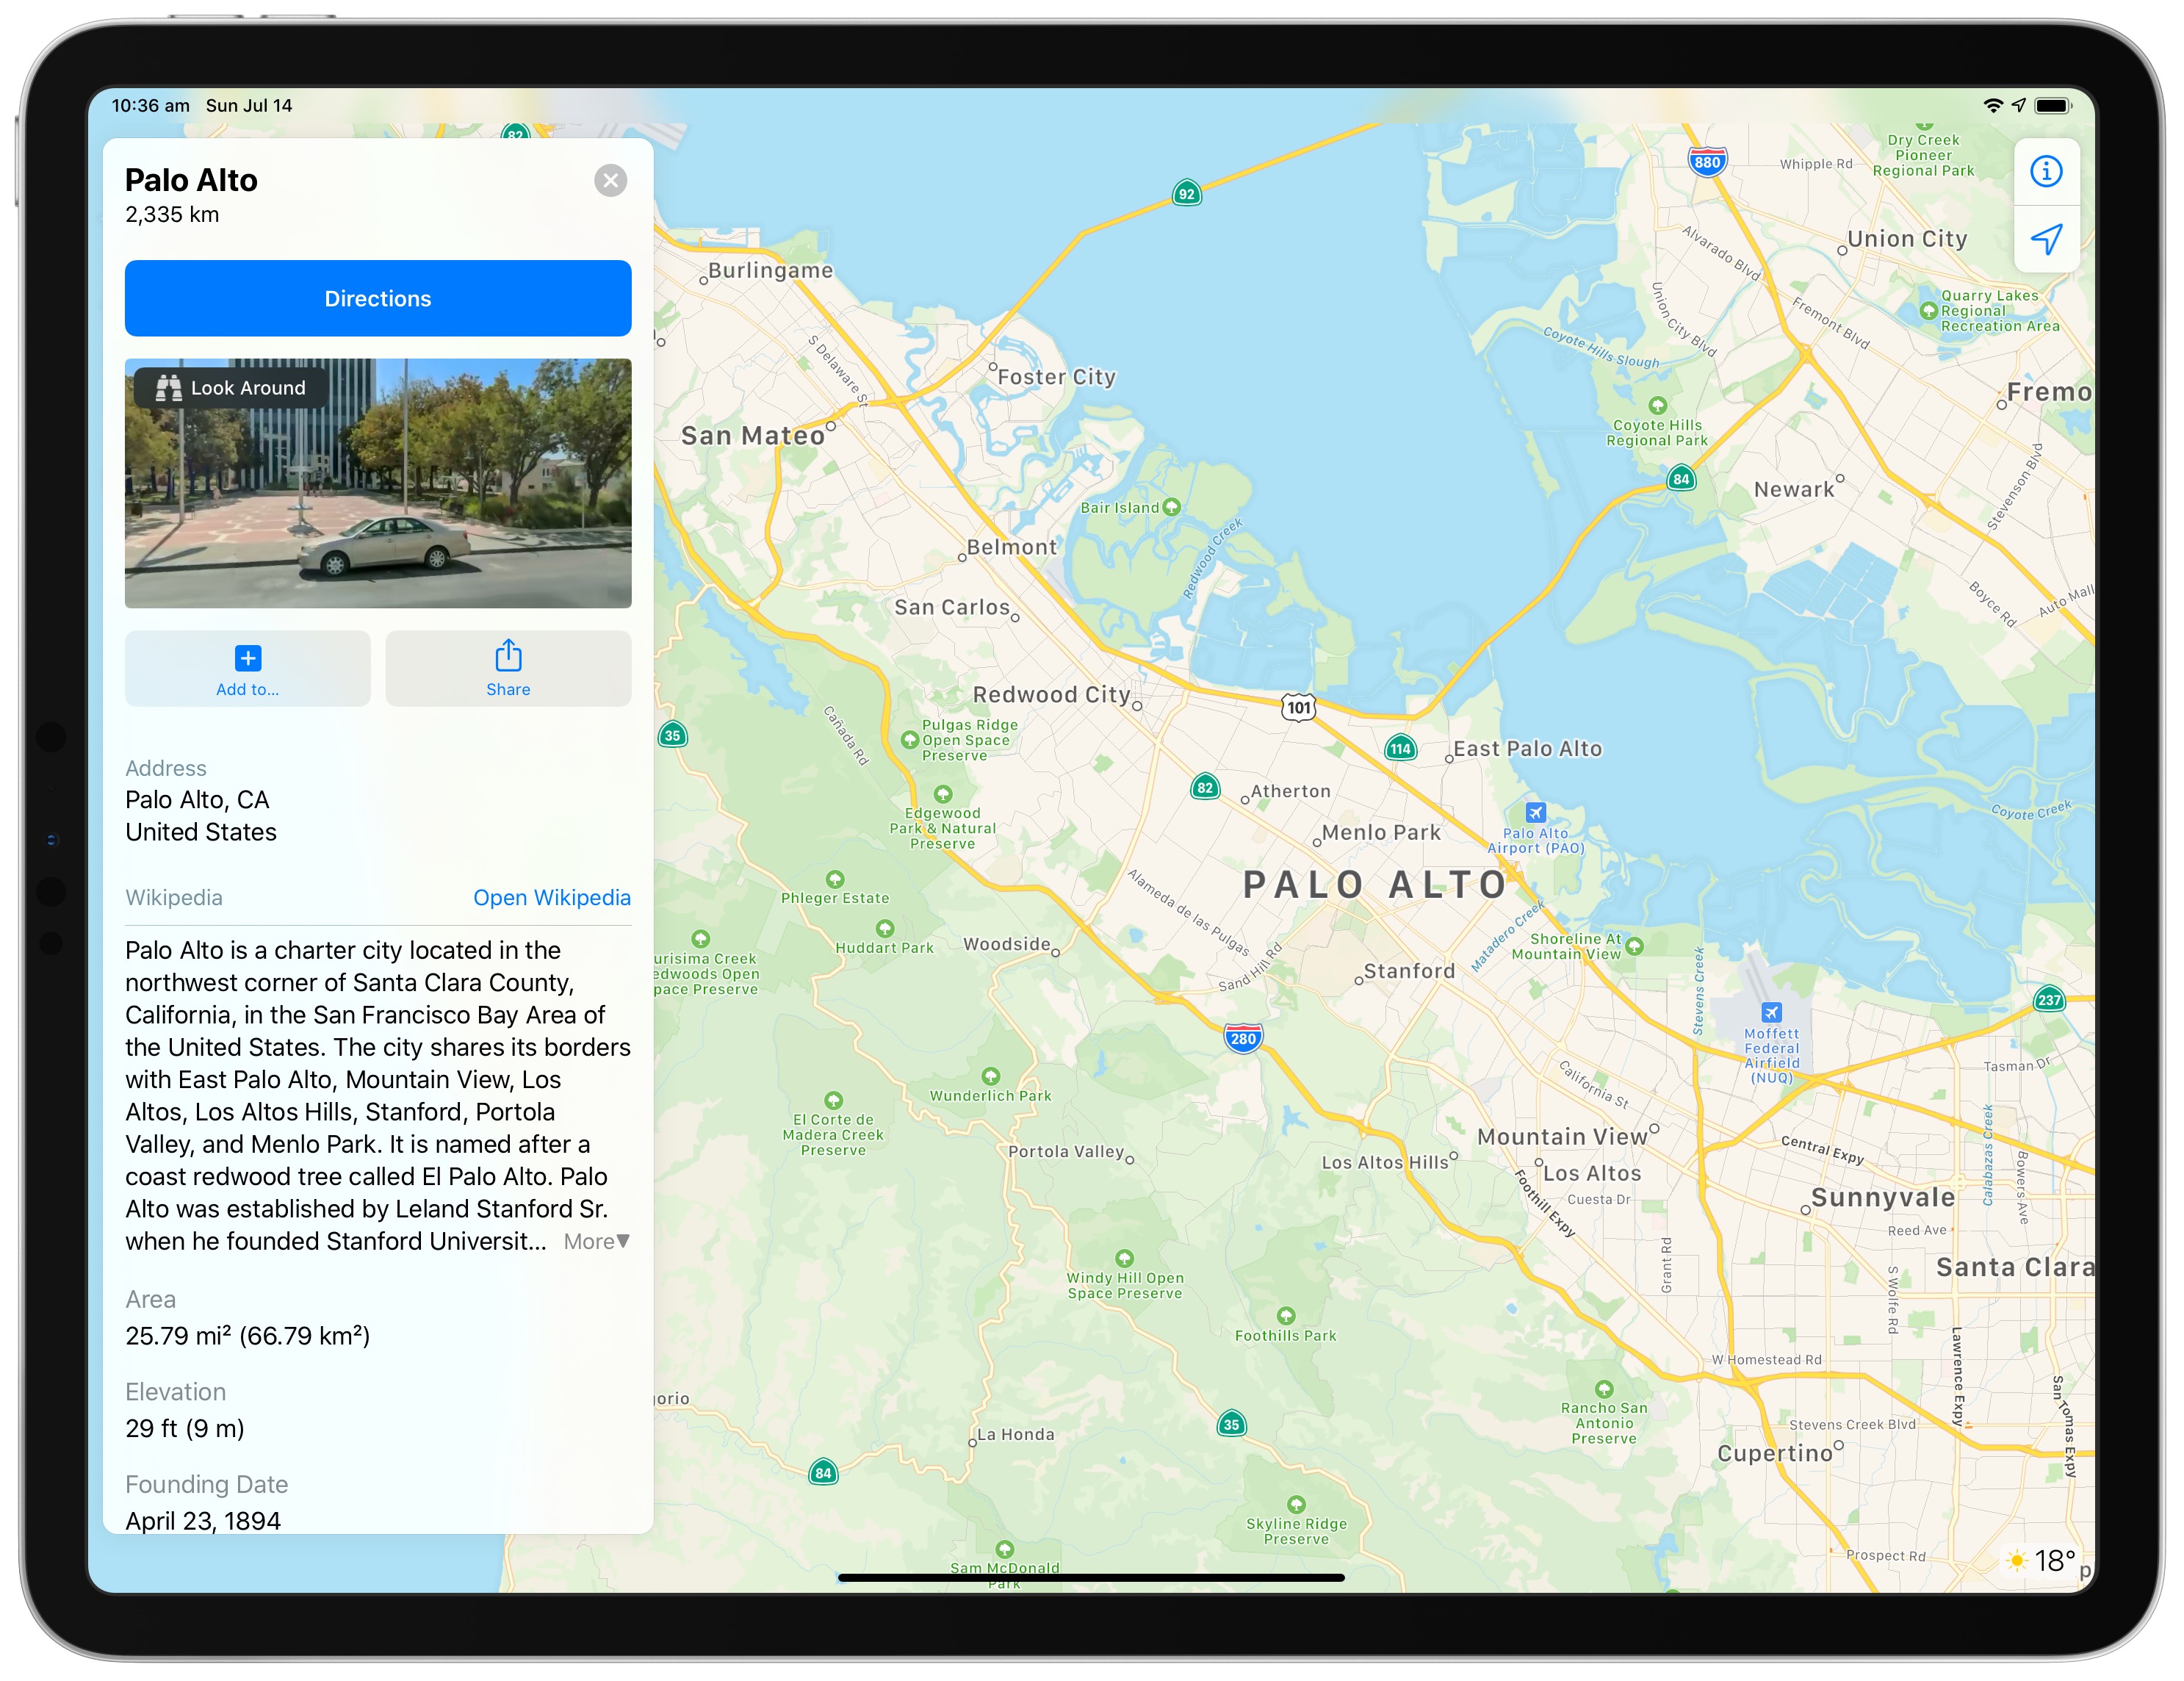This screenshot has height=1681, width=2184.
Task: Select the Redwood City label
Action: [x=1051, y=695]
